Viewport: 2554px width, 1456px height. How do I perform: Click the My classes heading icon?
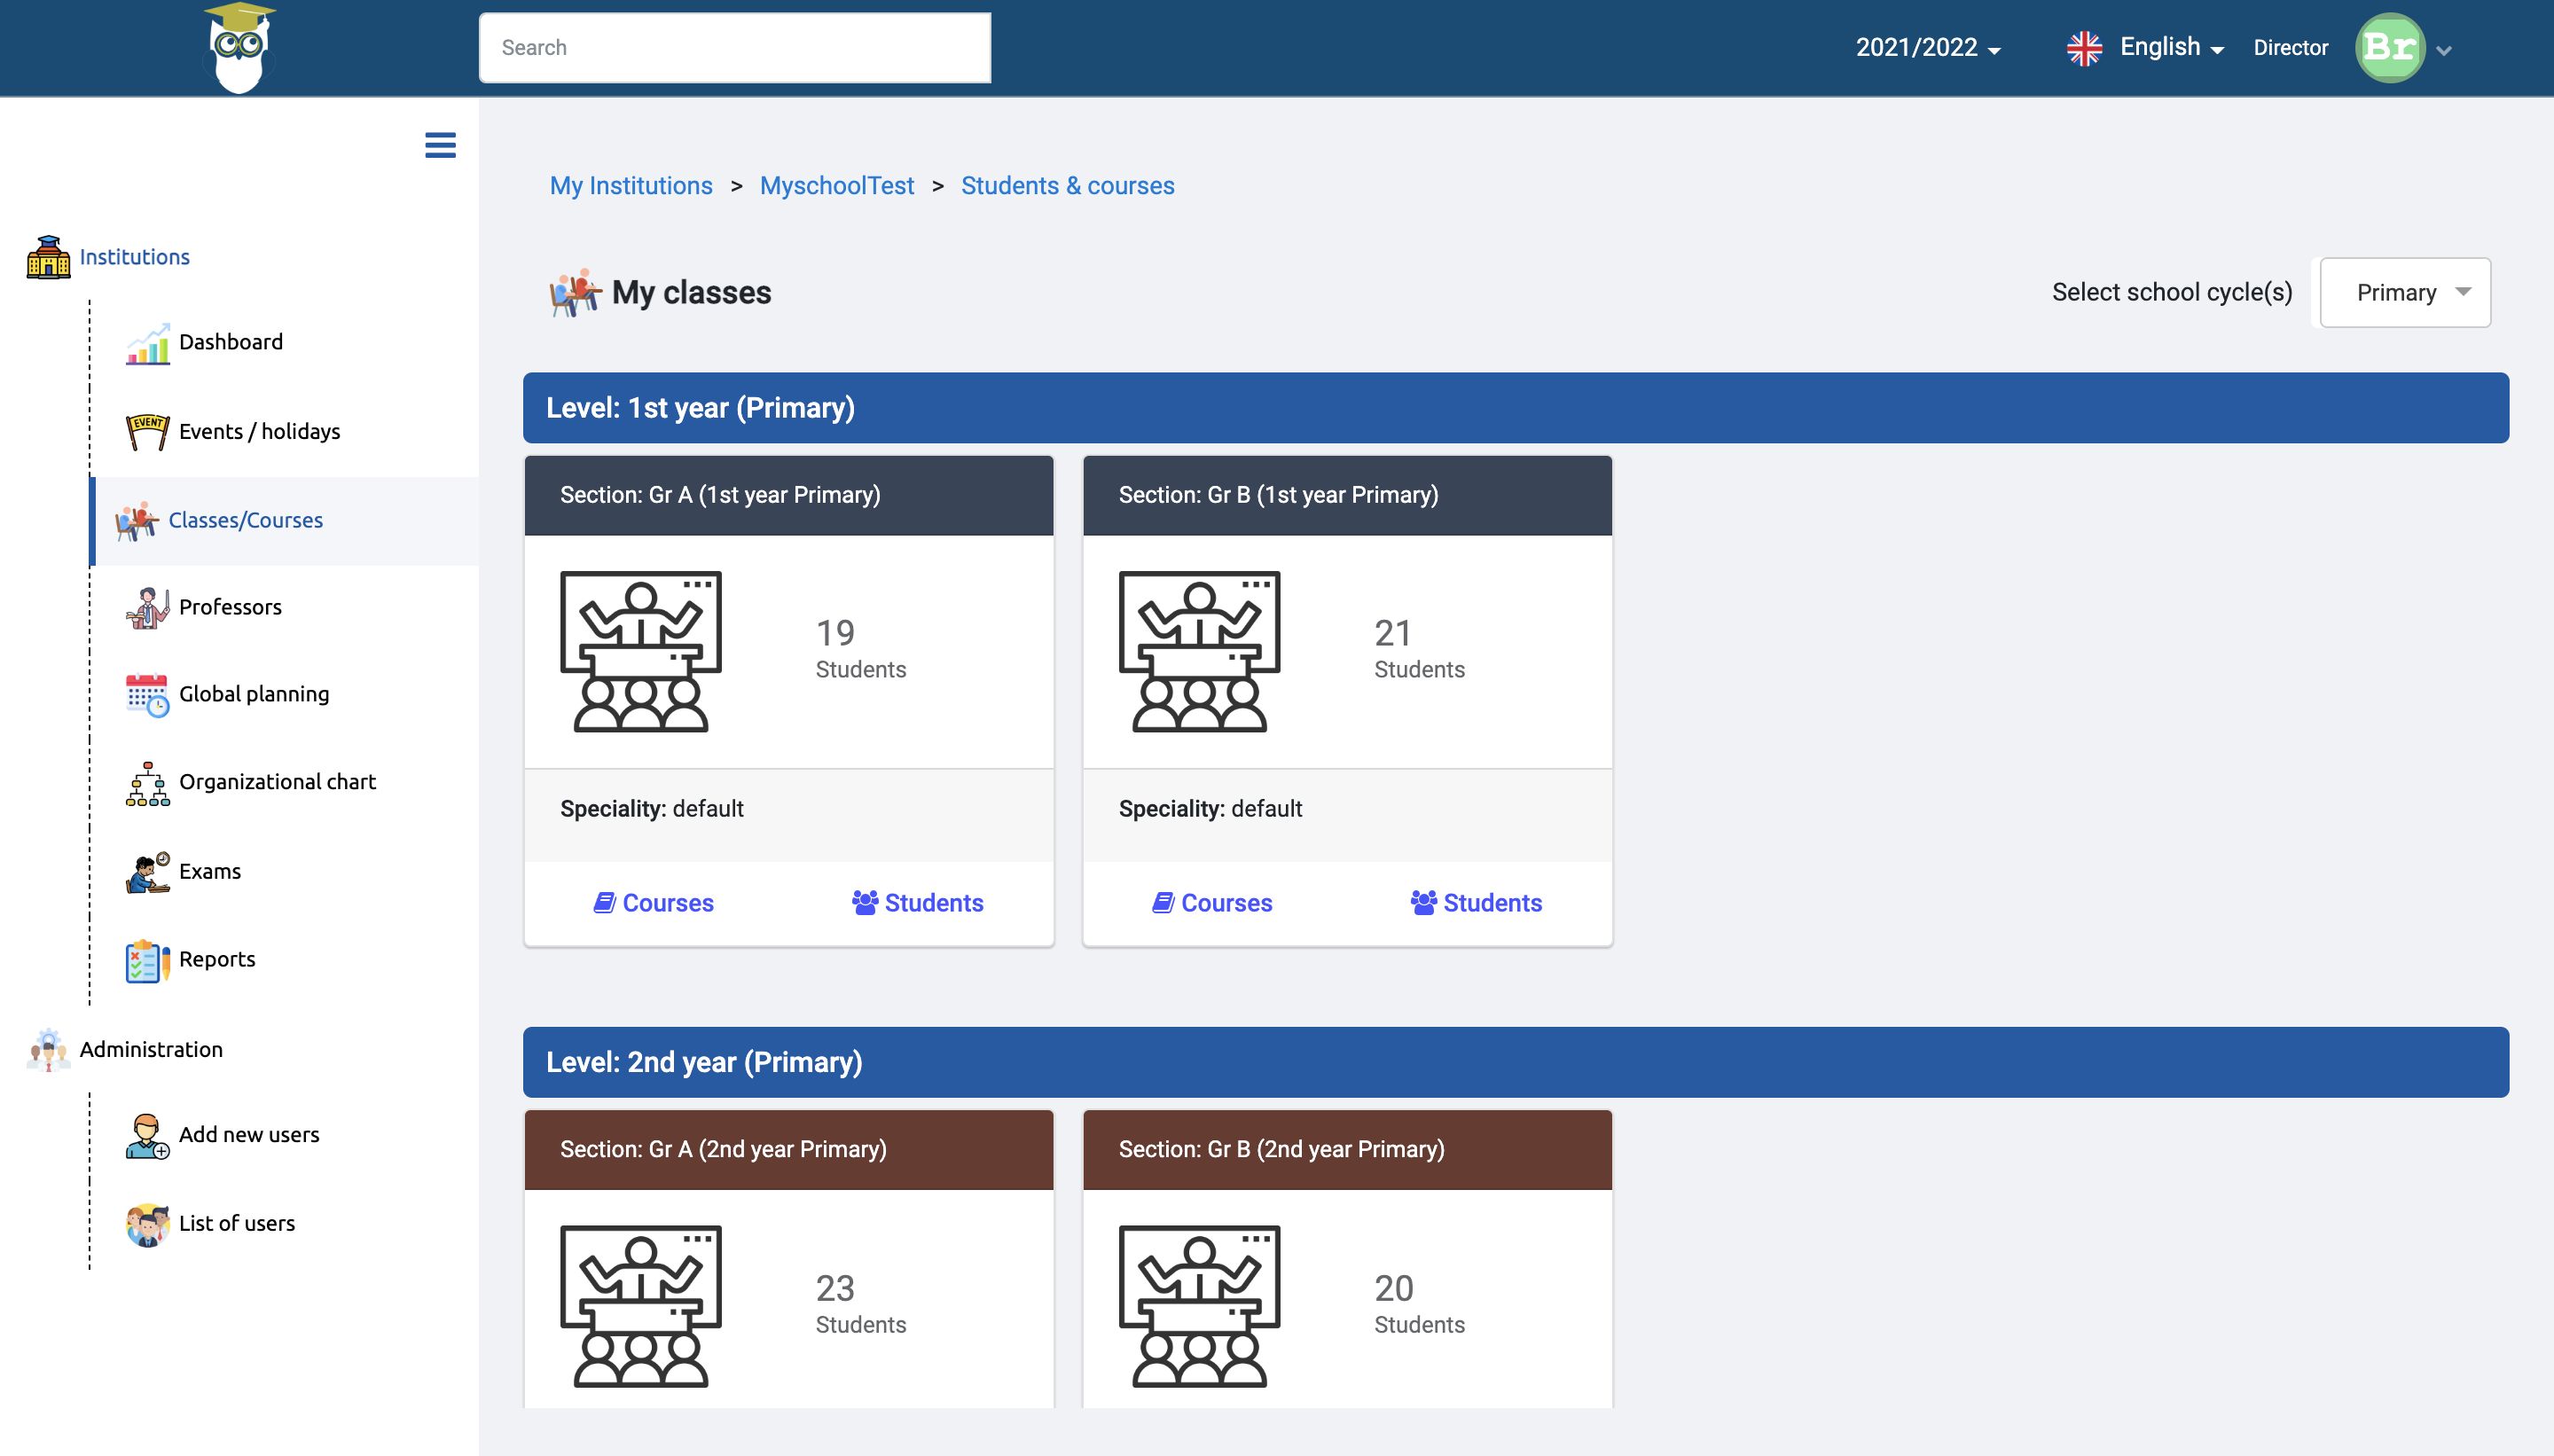click(575, 292)
